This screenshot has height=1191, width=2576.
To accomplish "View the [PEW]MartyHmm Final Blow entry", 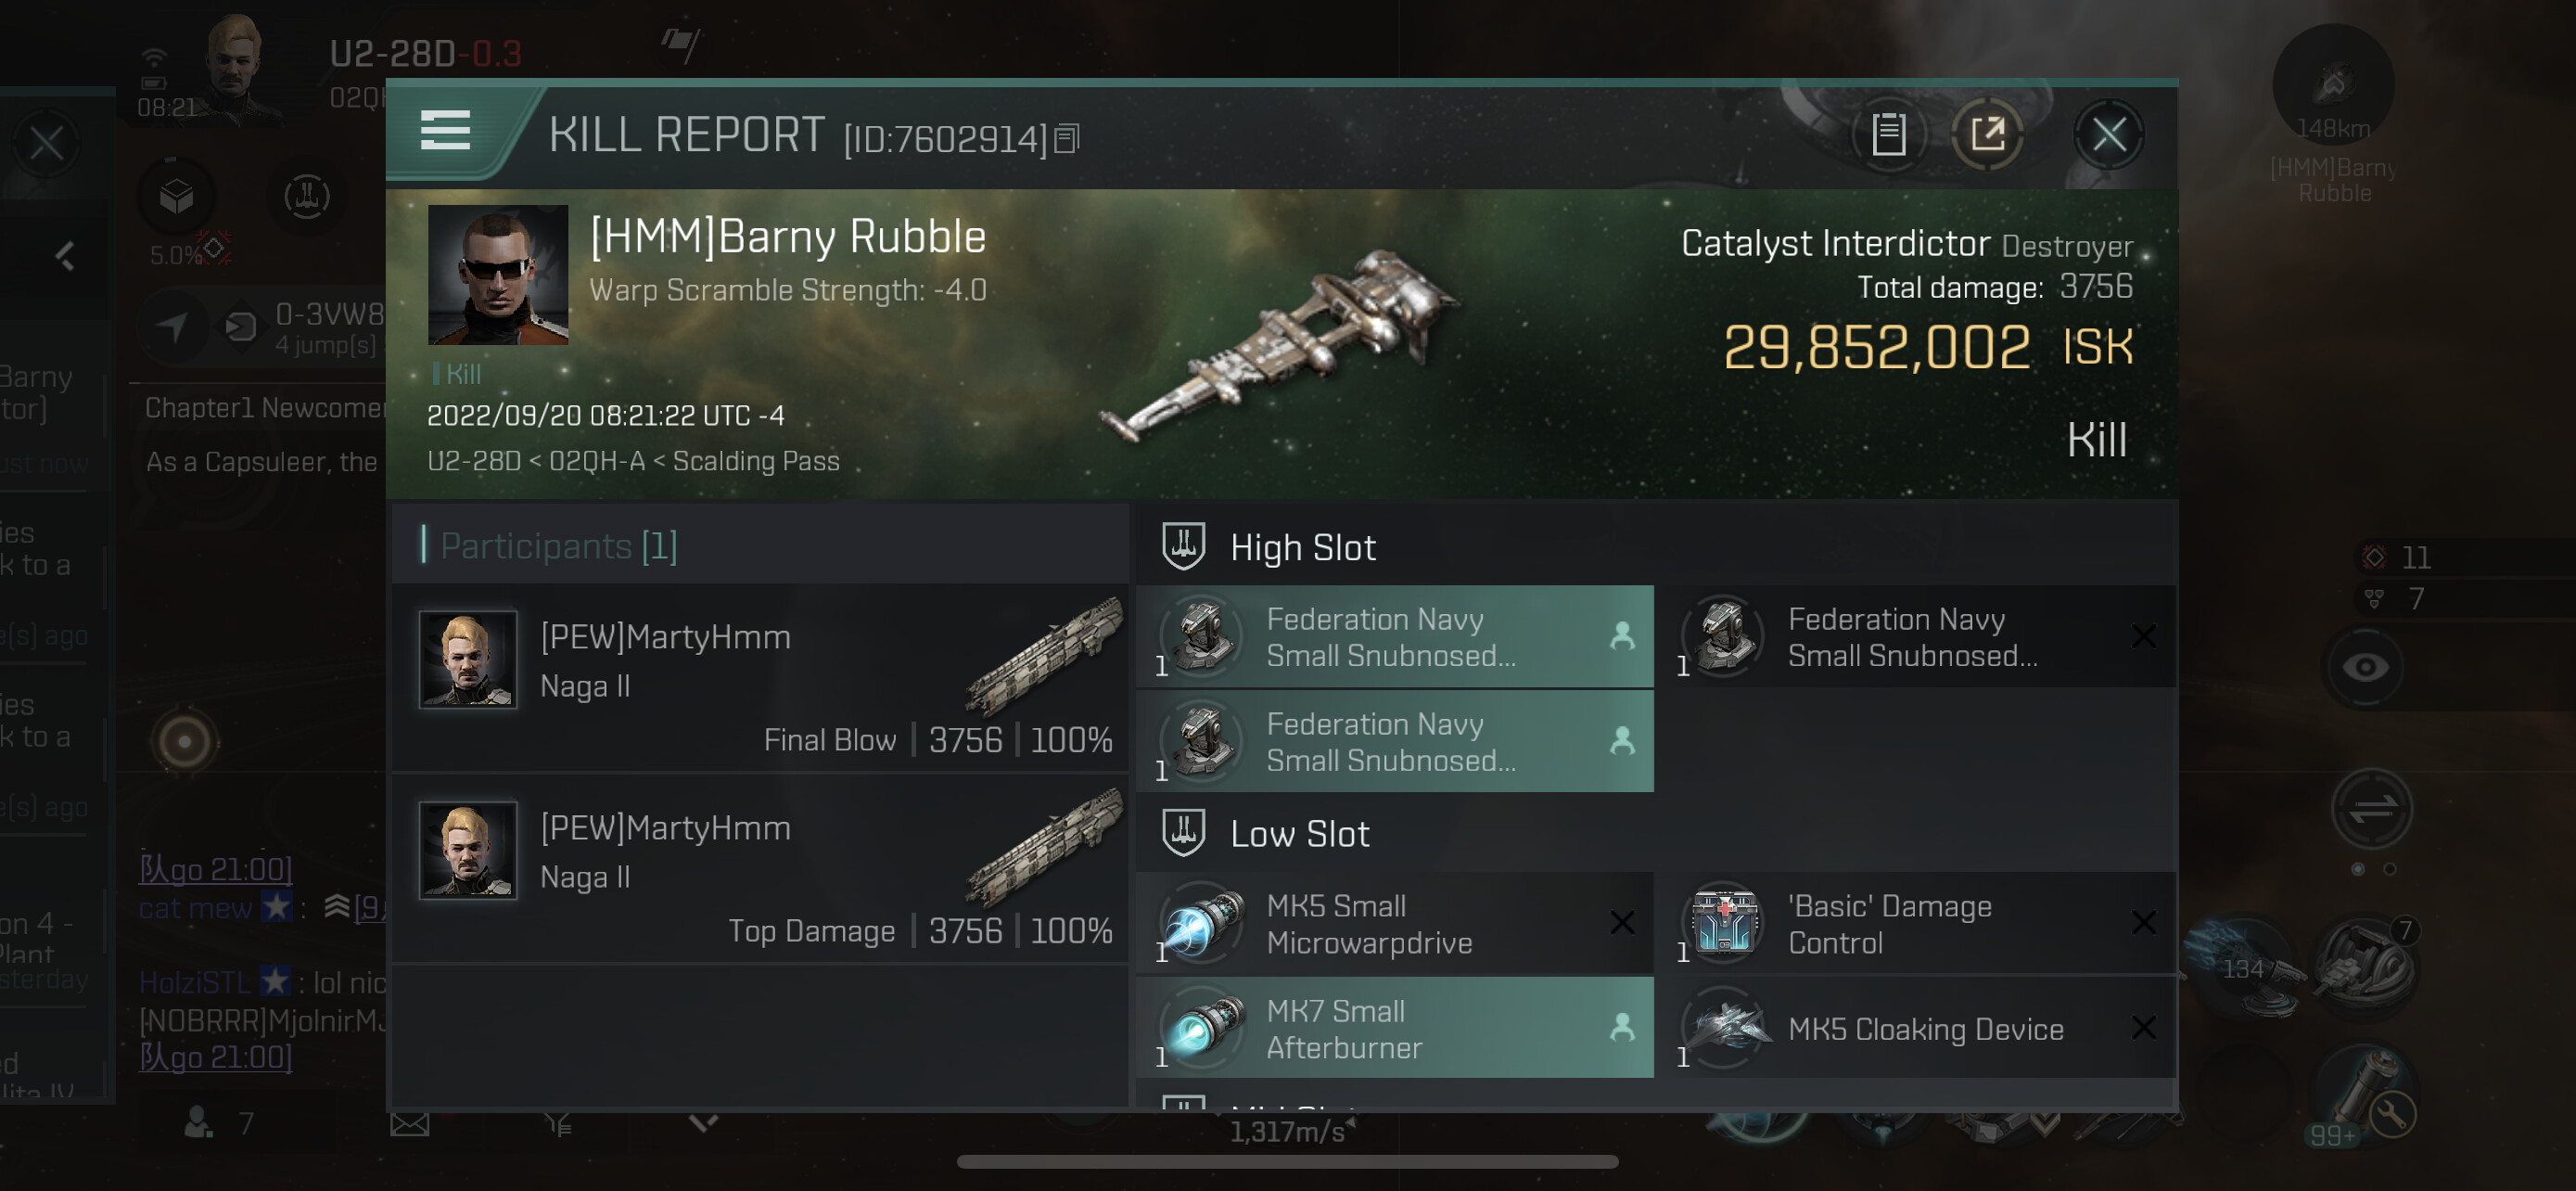I will 759,678.
